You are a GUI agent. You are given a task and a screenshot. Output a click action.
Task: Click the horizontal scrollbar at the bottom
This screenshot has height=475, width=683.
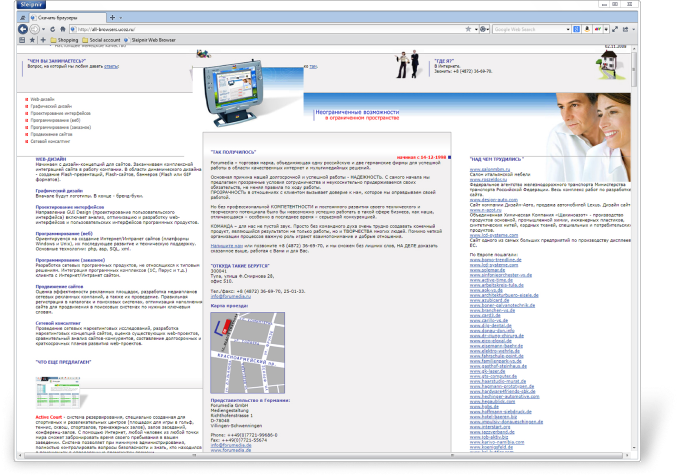[325, 455]
